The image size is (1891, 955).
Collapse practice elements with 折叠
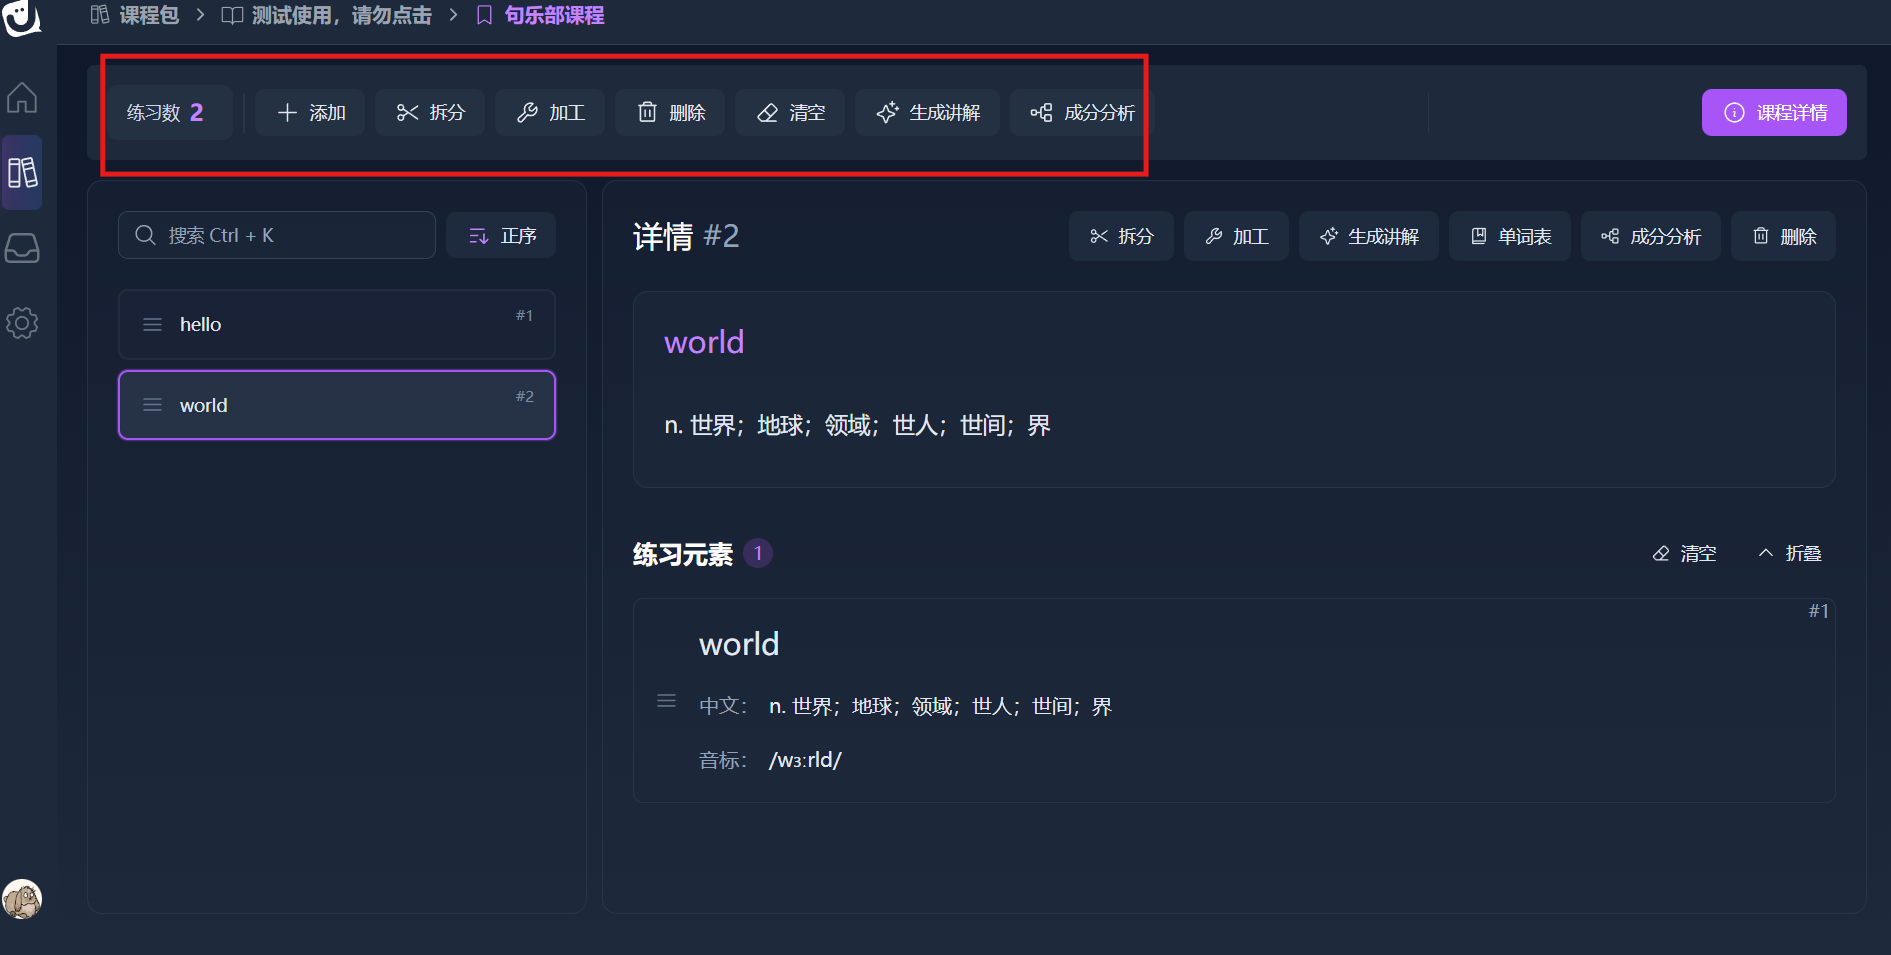[1790, 554]
